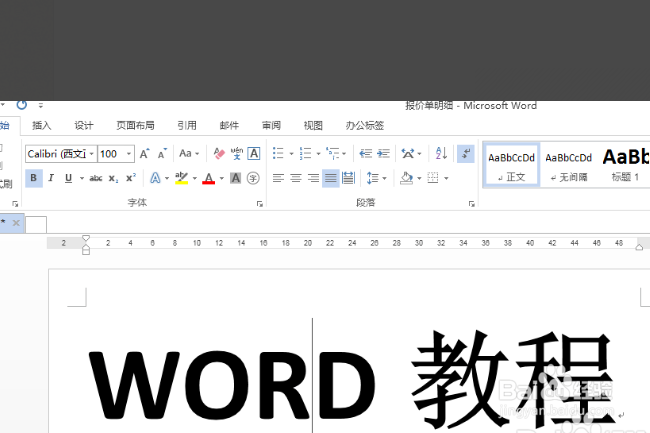Align text right
The height and width of the screenshot is (433, 650).
(313, 178)
